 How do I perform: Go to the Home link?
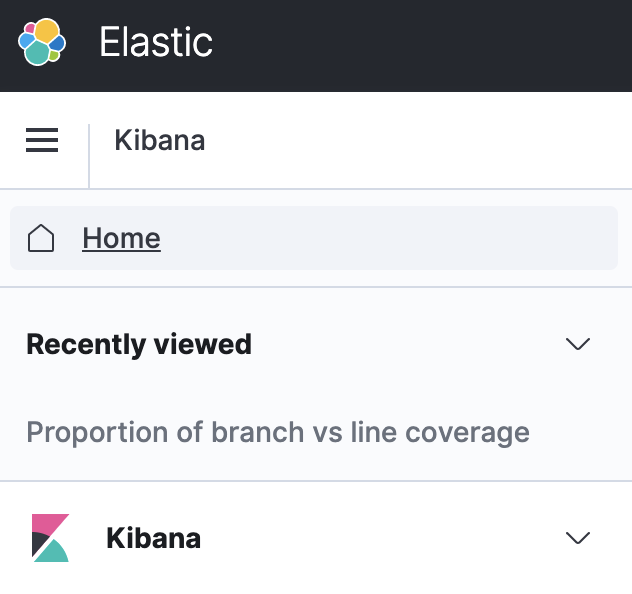[121, 239]
